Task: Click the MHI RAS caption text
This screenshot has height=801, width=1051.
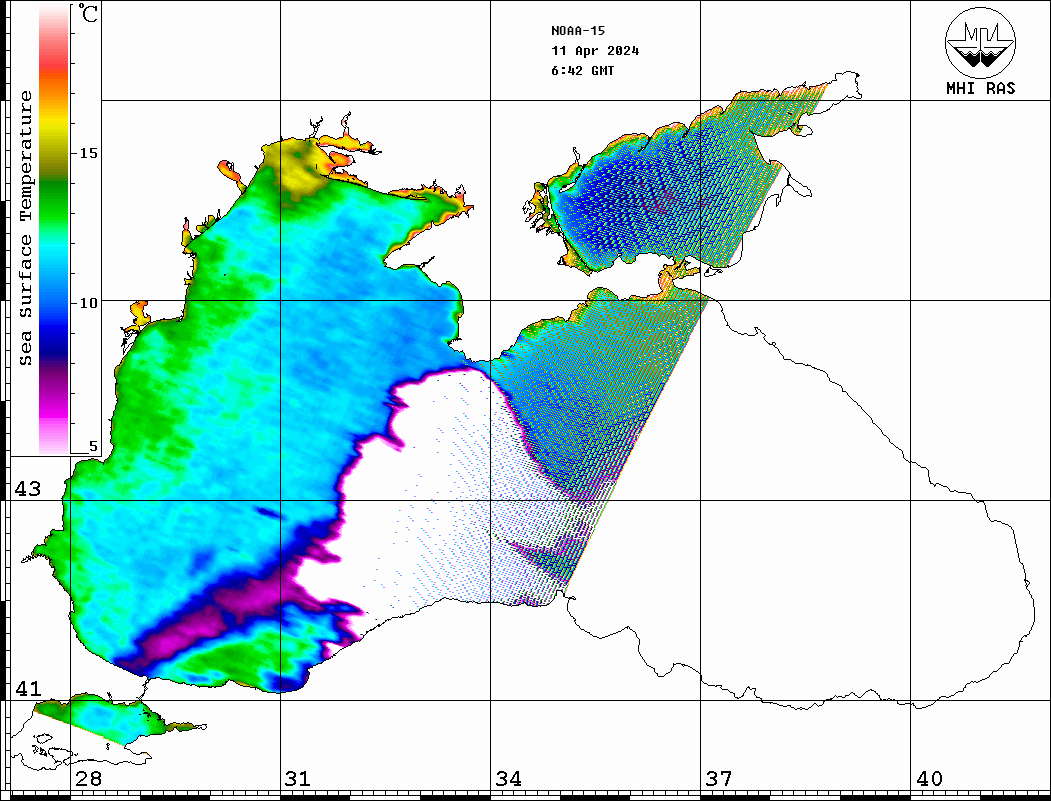Action: pos(980,88)
